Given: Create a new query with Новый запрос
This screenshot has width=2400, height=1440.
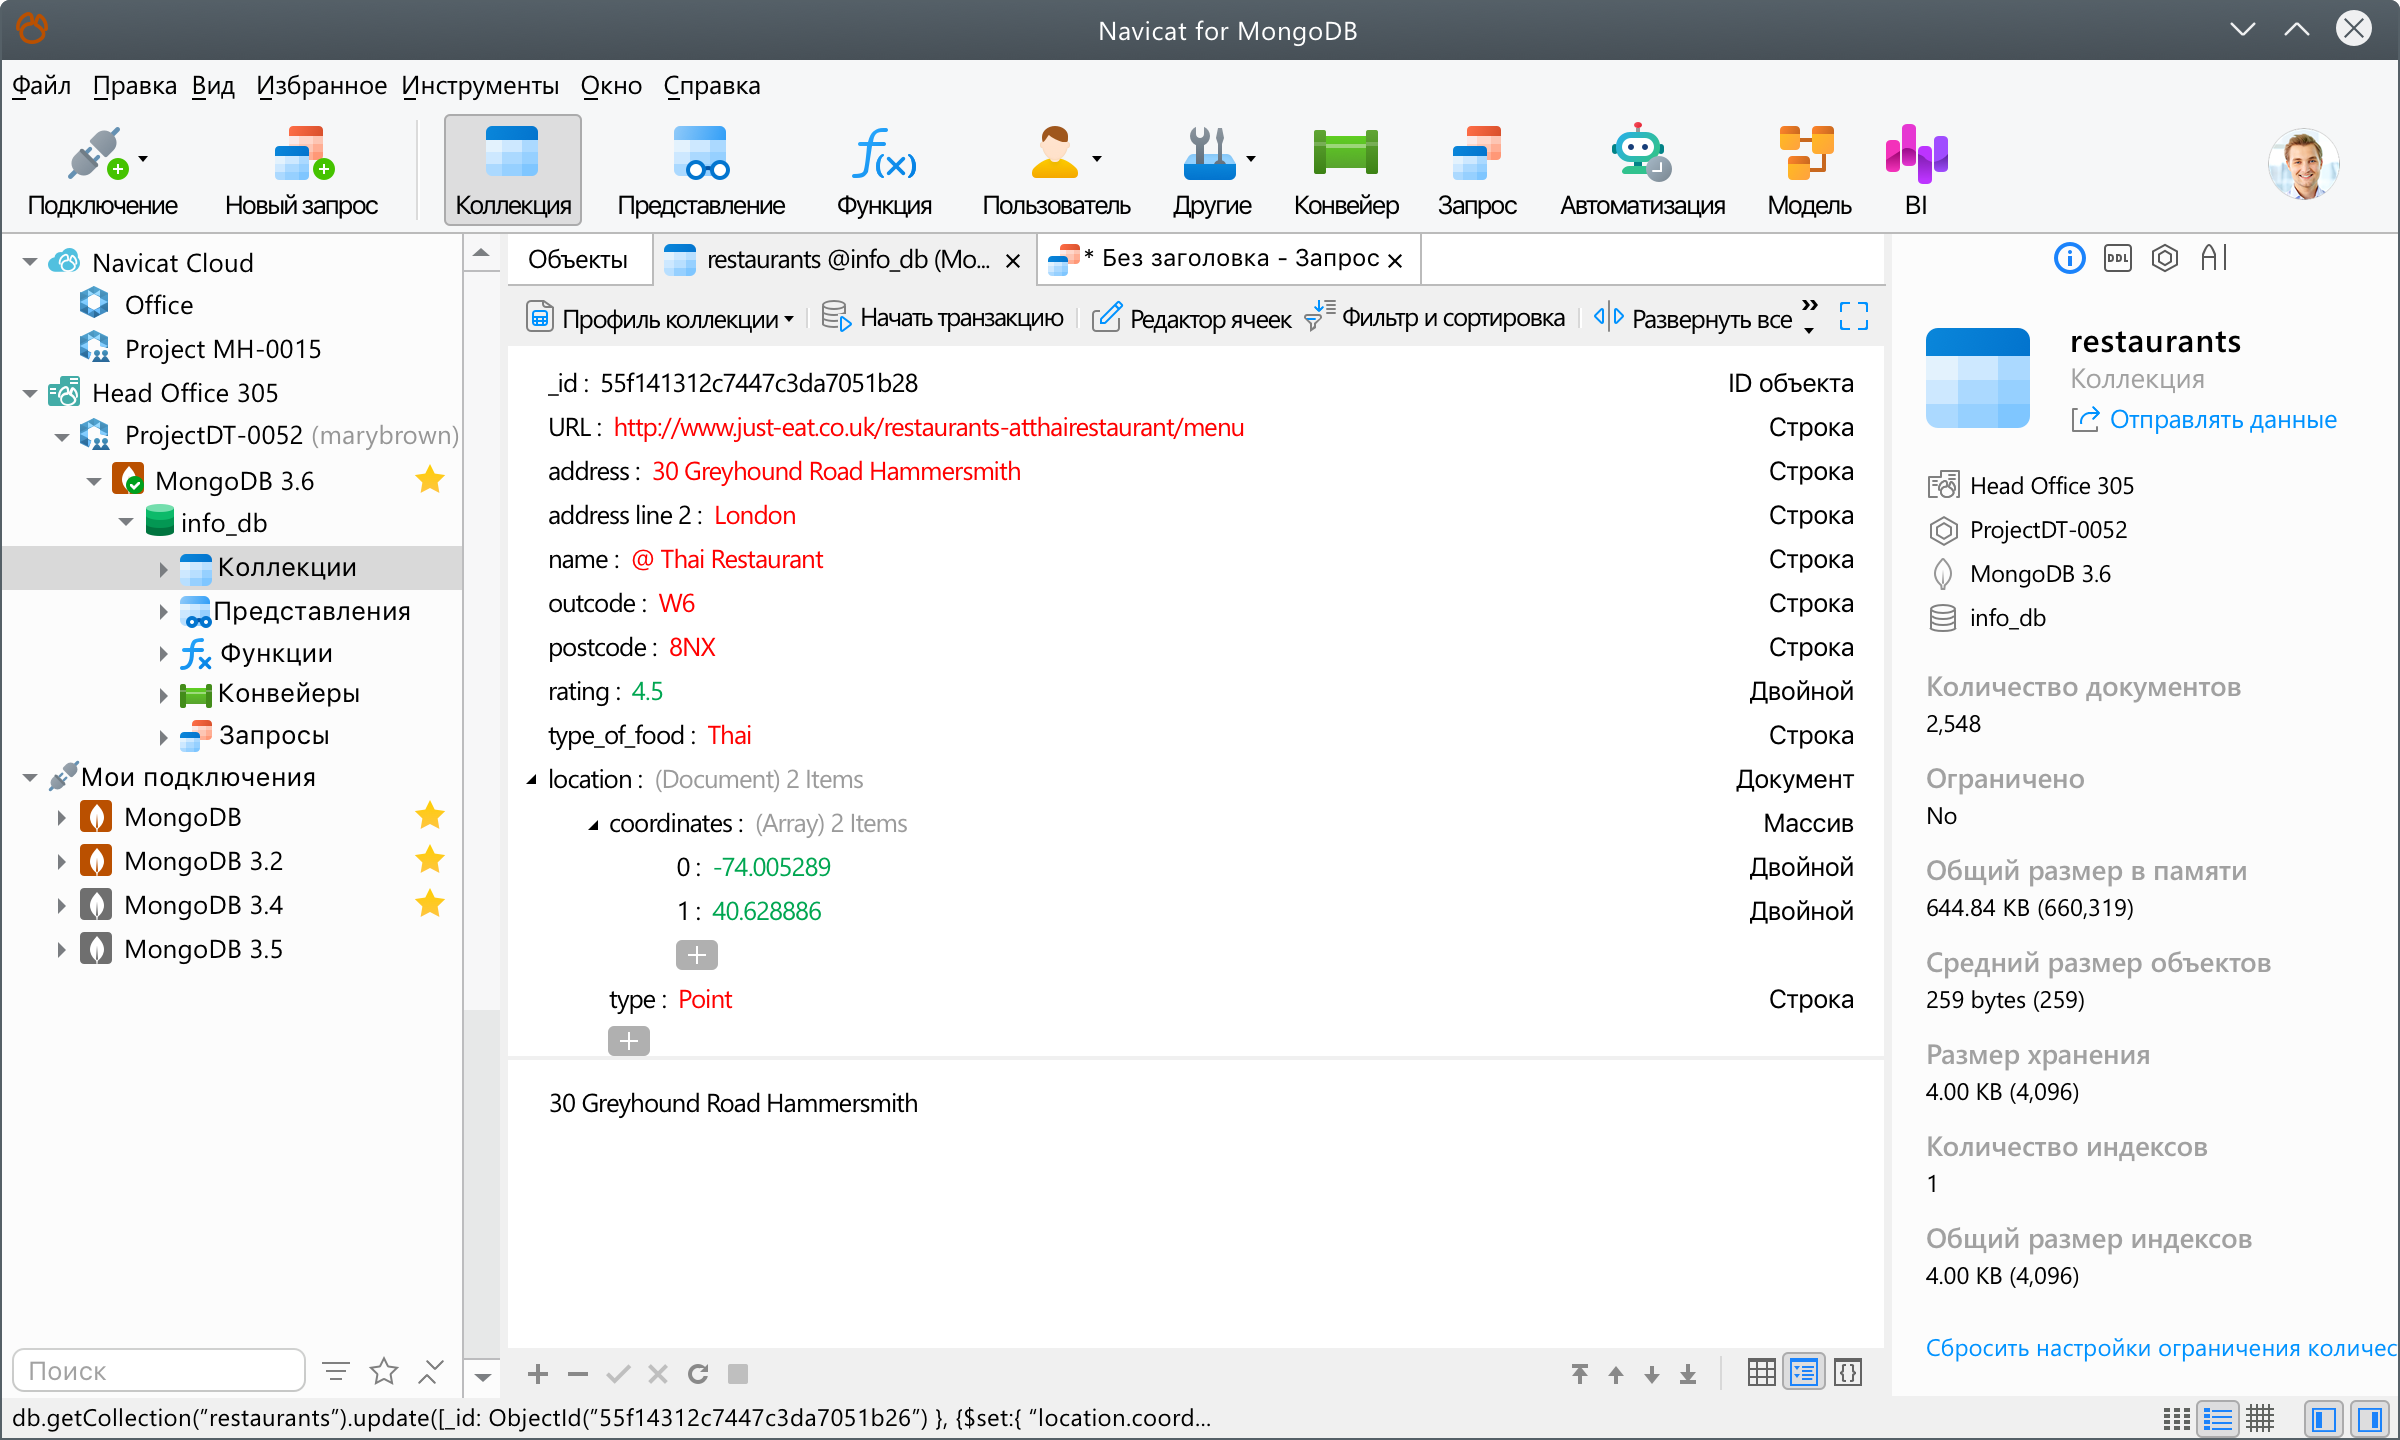Looking at the screenshot, I should tap(301, 171).
